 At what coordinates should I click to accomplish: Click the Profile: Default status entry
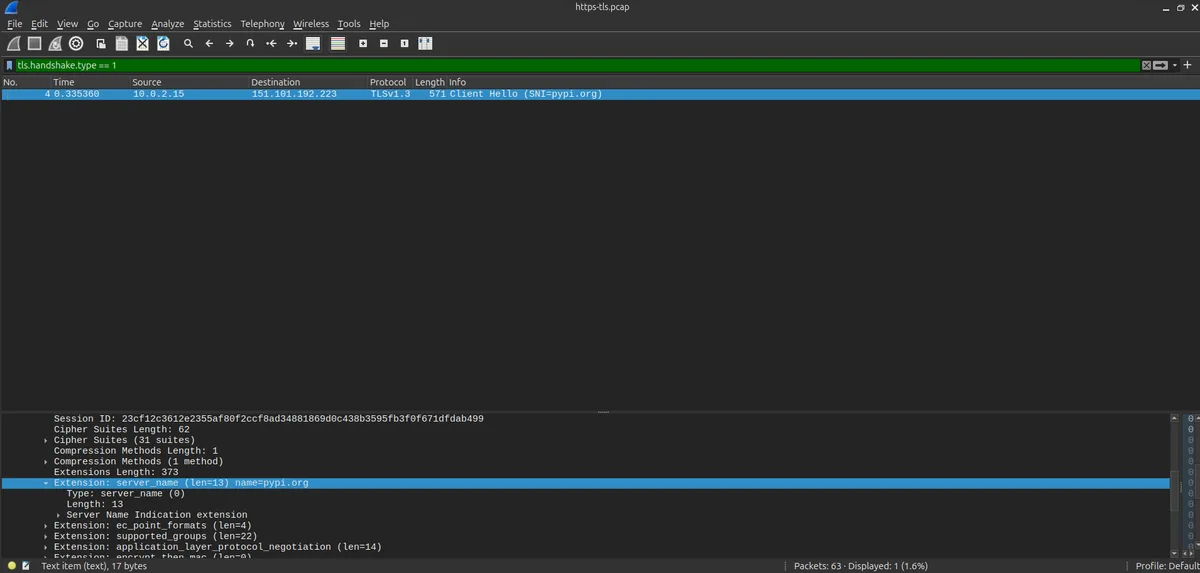[1167, 566]
